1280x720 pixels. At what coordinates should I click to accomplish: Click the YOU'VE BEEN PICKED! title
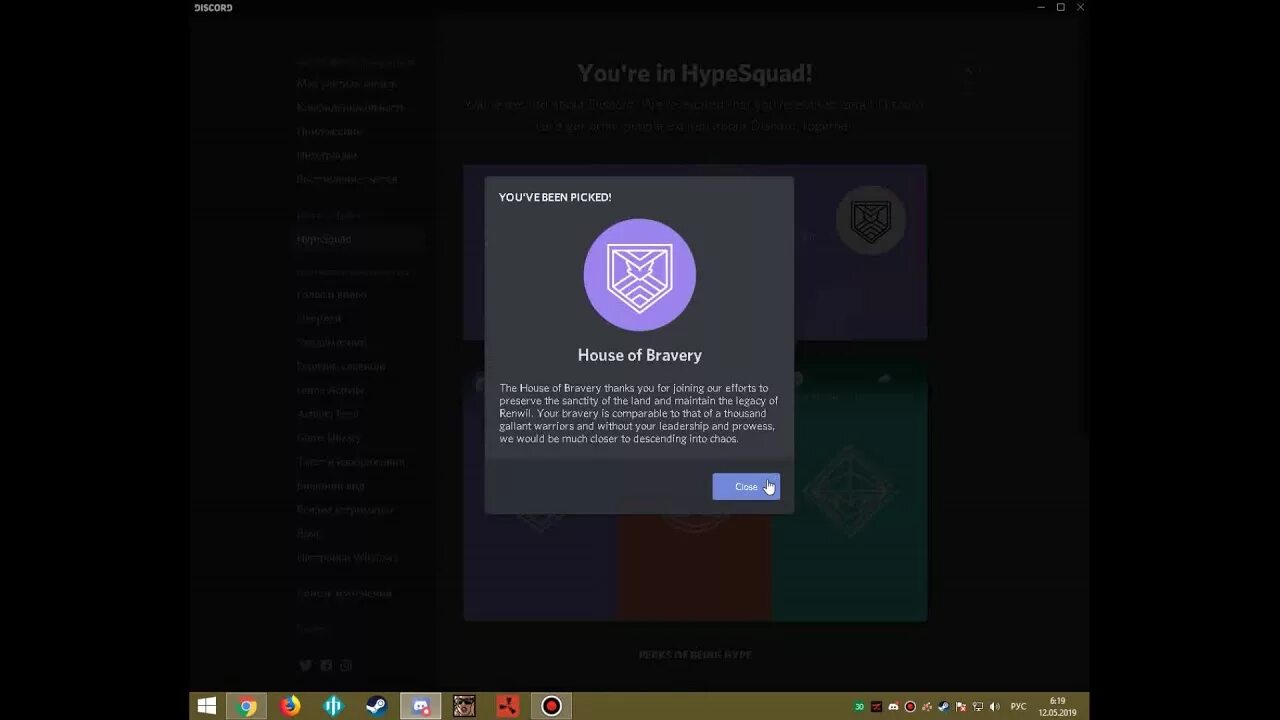point(555,197)
